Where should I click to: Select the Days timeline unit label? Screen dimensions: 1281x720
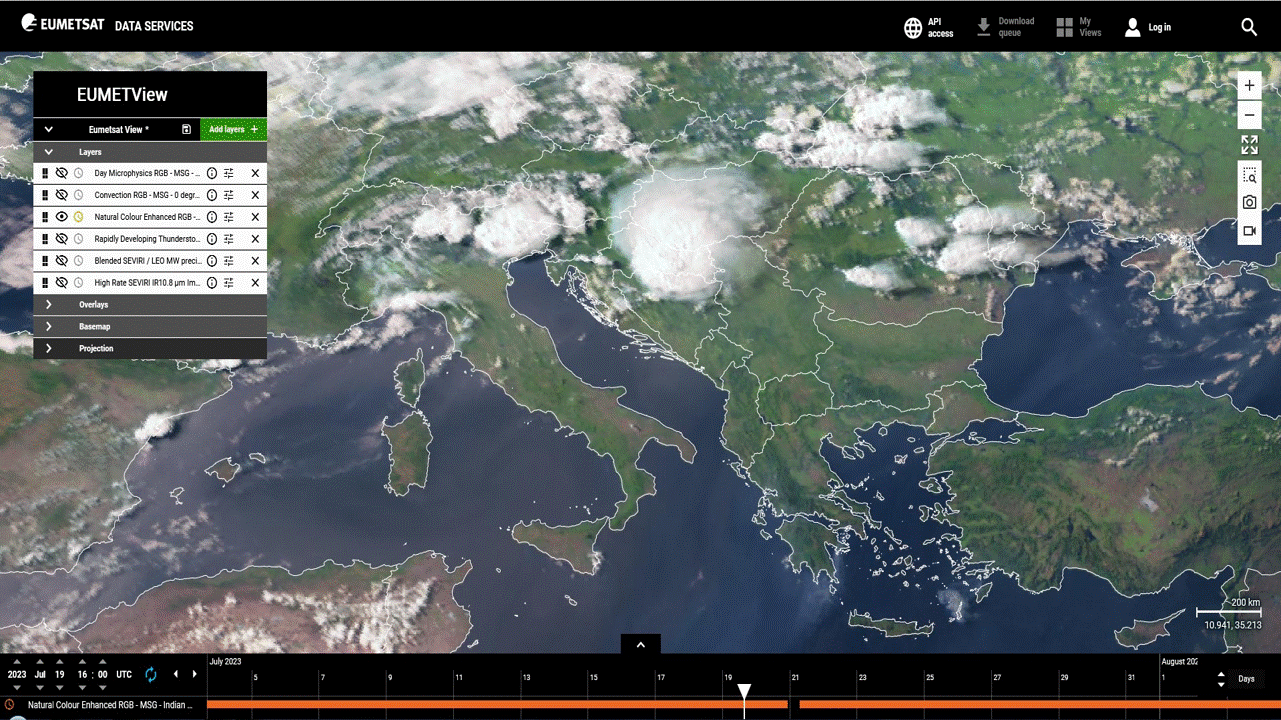pos(1246,679)
